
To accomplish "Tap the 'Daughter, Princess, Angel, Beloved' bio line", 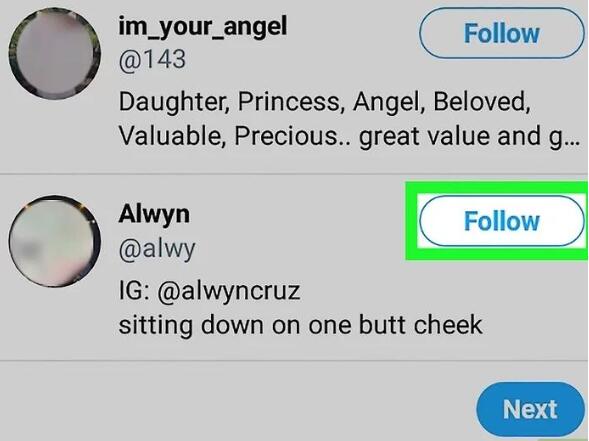I will [x=324, y=102].
